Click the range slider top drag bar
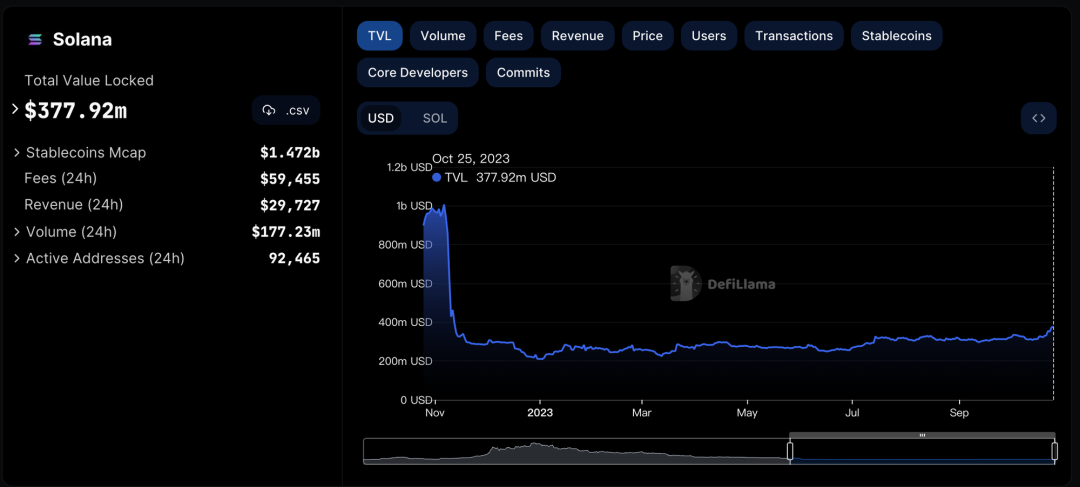This screenshot has height=487, width=1080. pos(922,435)
